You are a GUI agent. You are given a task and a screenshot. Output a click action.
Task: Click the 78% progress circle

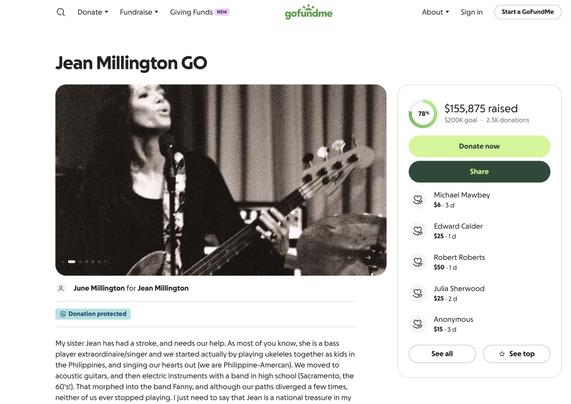coord(423,114)
